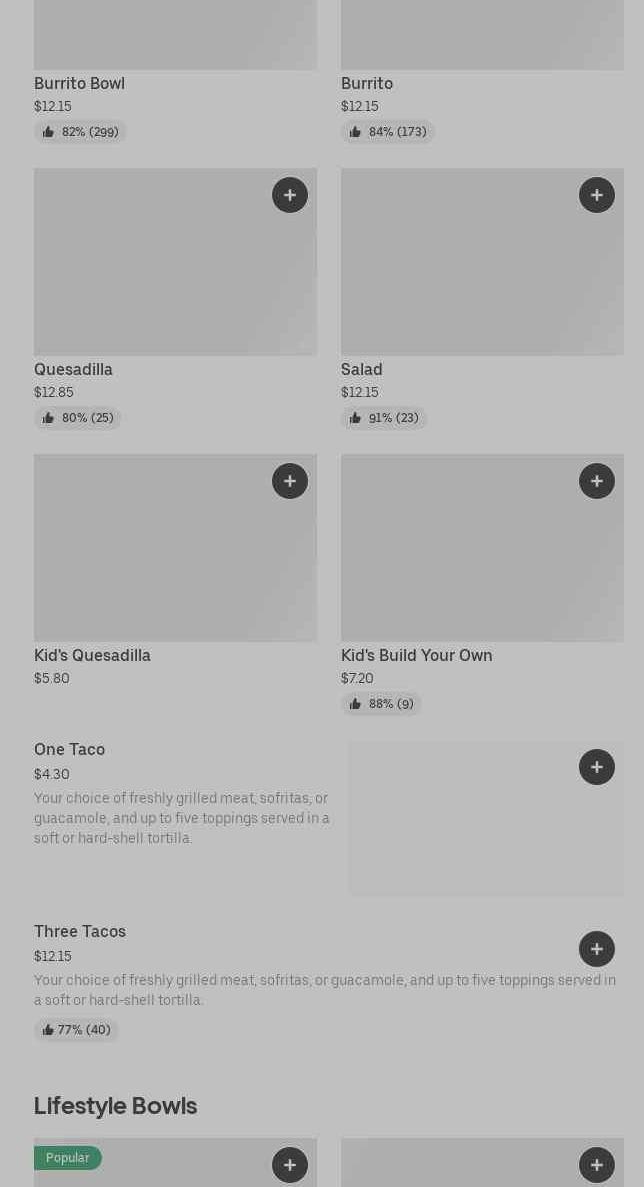Open the Burrito item title
Image resolution: width=644 pixels, height=1187 pixels.
click(367, 84)
